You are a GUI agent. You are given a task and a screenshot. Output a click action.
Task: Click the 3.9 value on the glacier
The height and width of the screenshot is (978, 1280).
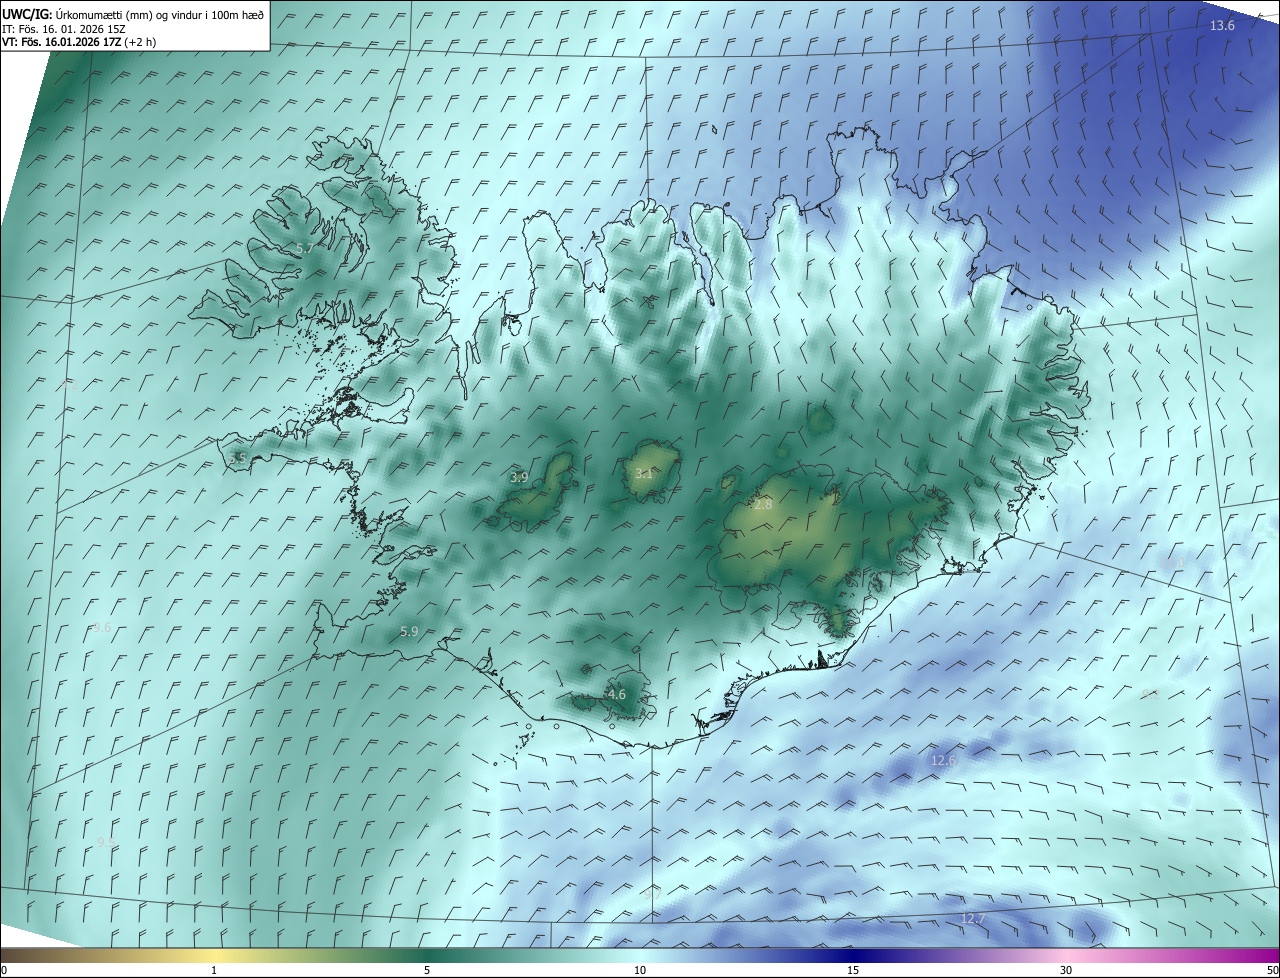pyautogui.click(x=519, y=477)
